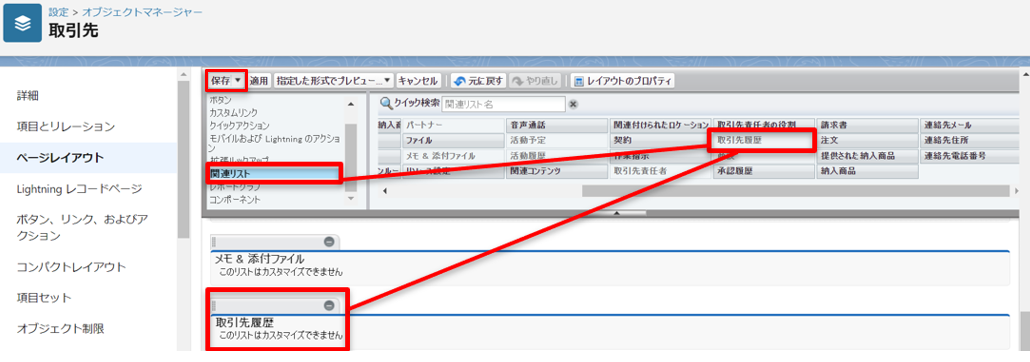This screenshot has height=362, width=1030.
Task: Click the 活動予定 palette item
Action: pos(556,140)
